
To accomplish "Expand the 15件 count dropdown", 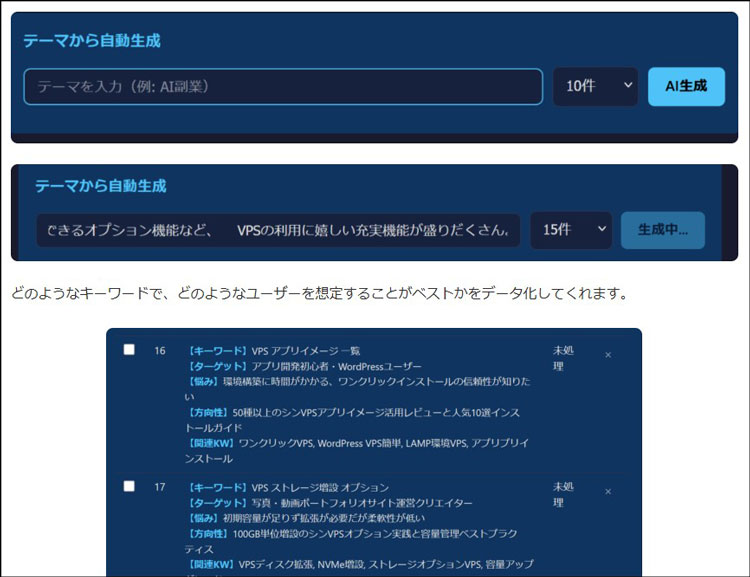I will click(x=571, y=229).
